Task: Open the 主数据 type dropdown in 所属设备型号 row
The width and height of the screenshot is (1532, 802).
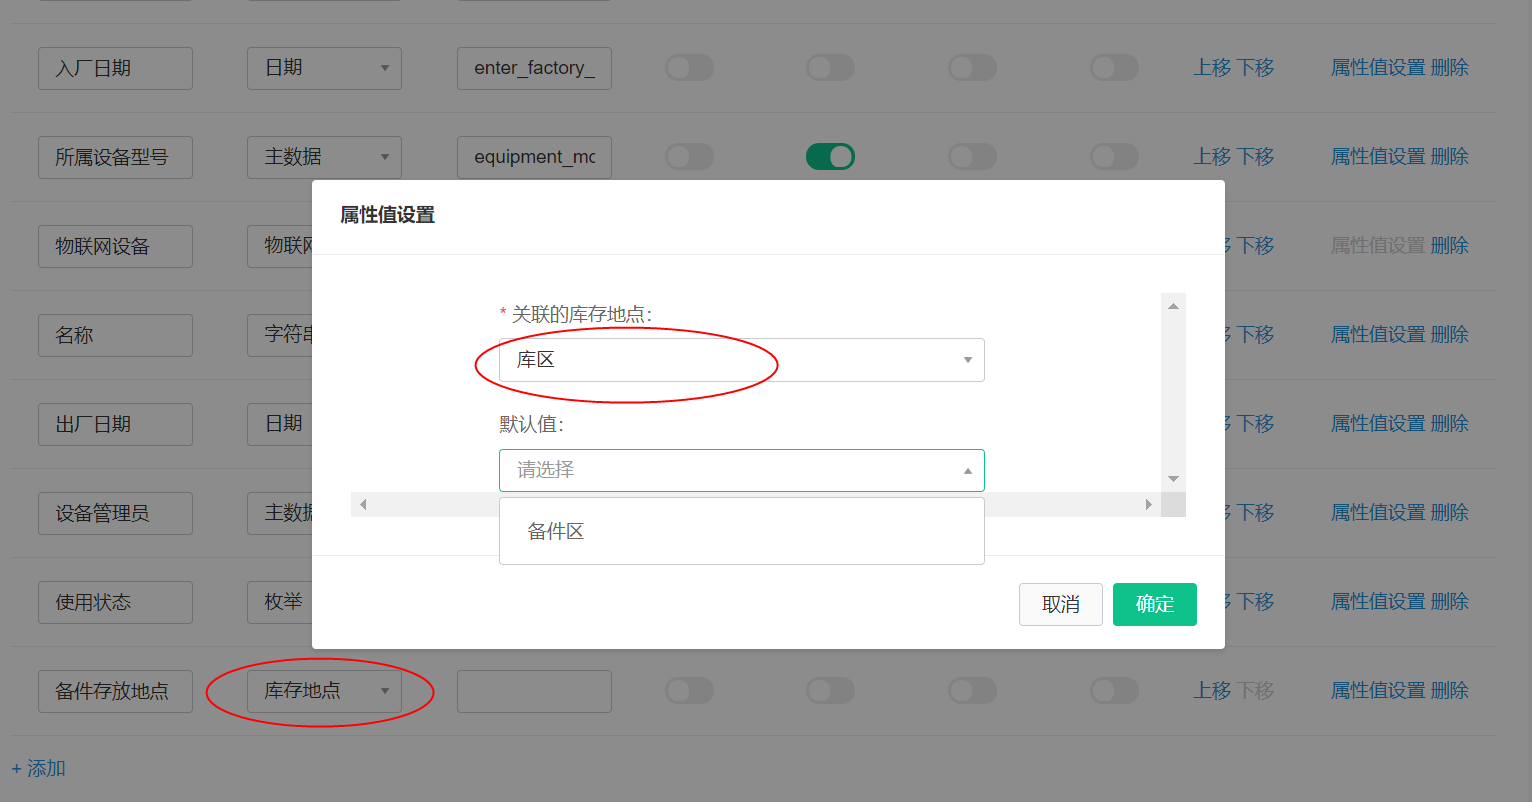Action: pyautogui.click(x=324, y=157)
